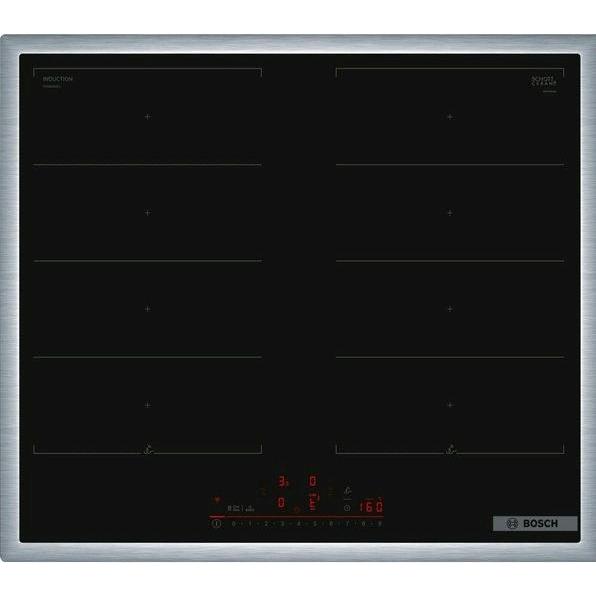This screenshot has height=596, width=596.
Task: Set the power slider to level 5
Action: coord(315,524)
